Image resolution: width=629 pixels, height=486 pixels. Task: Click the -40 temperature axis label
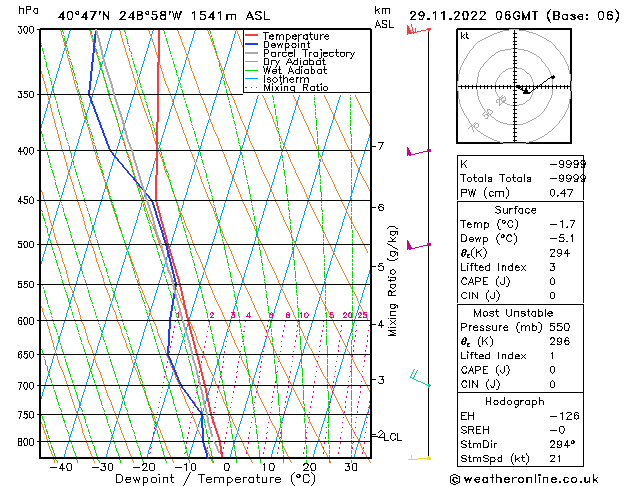pos(61,467)
